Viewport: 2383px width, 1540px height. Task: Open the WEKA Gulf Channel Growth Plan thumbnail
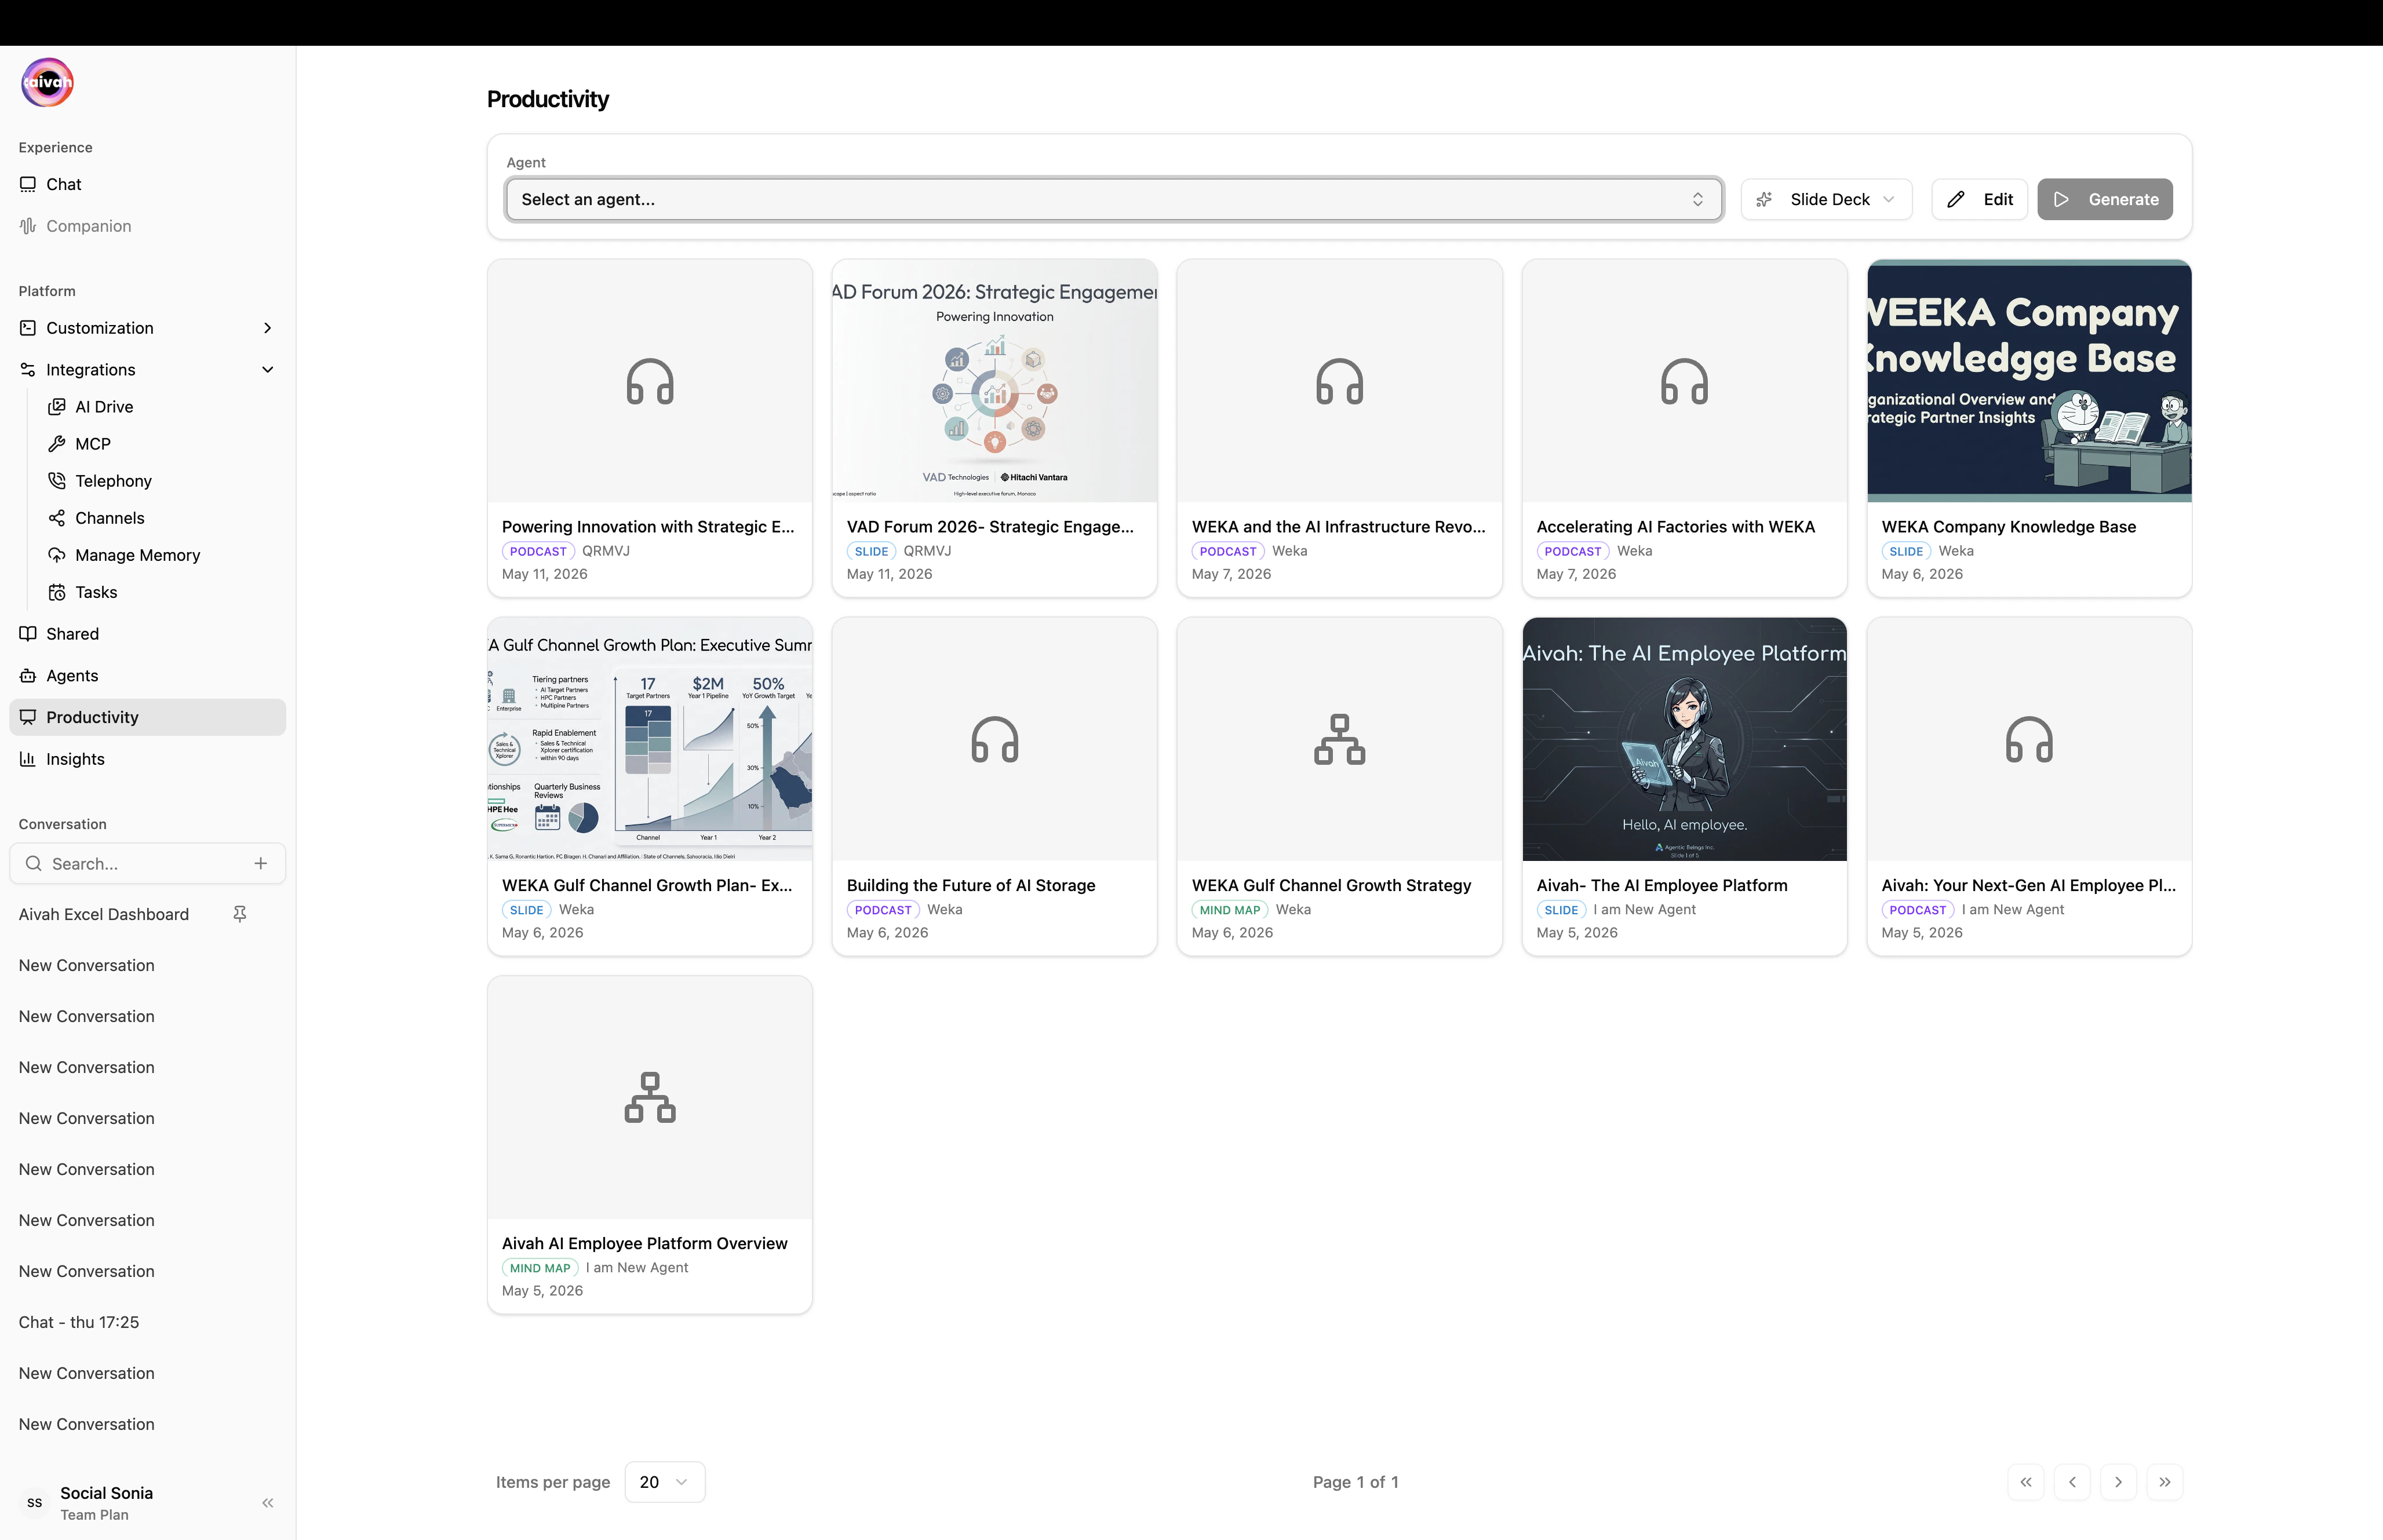pyautogui.click(x=650, y=739)
